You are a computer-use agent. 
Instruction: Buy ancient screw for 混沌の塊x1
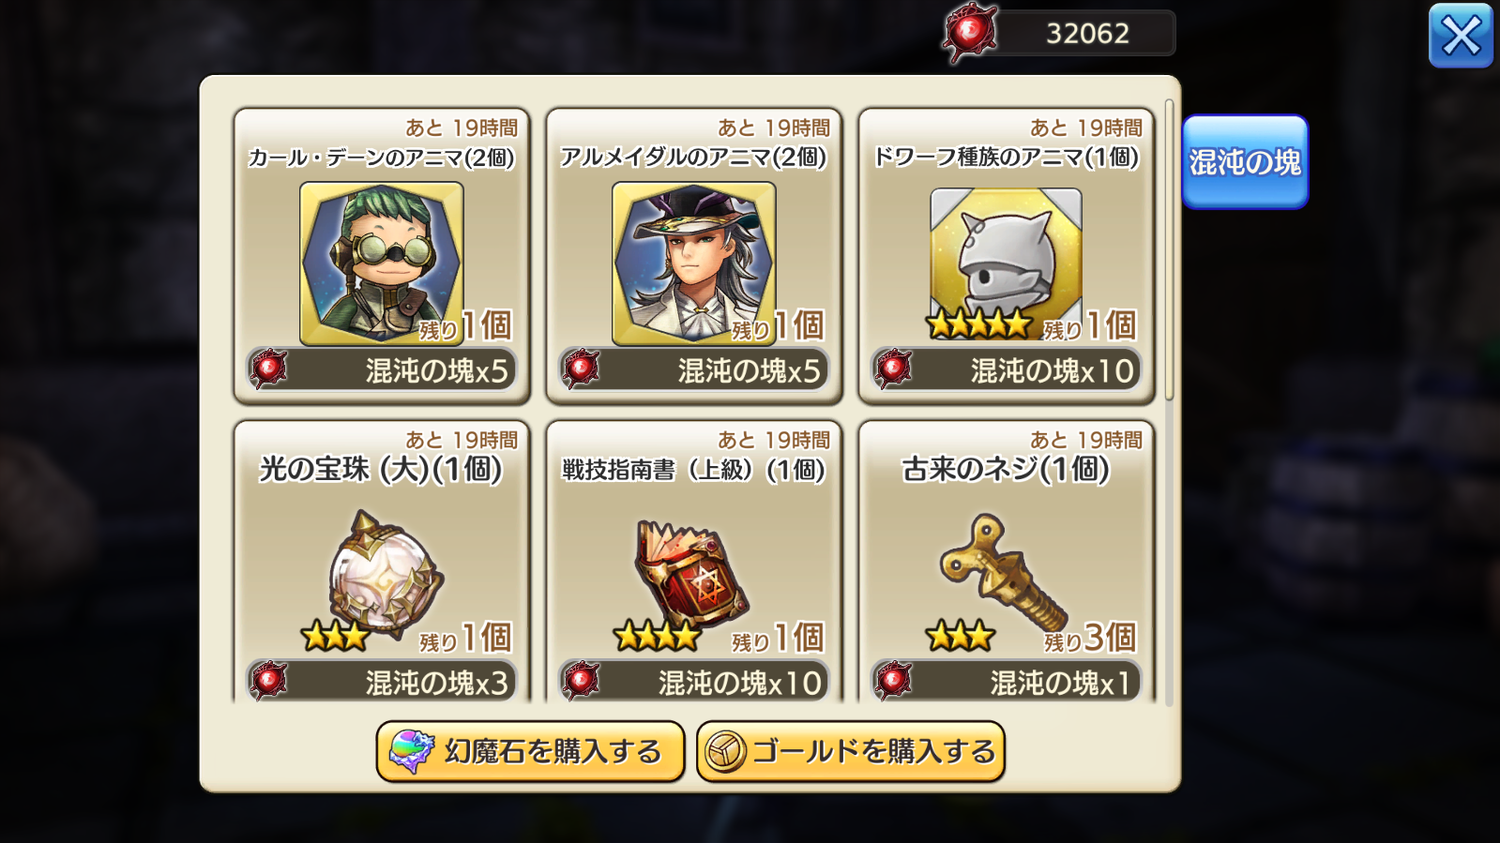[x=1006, y=681]
